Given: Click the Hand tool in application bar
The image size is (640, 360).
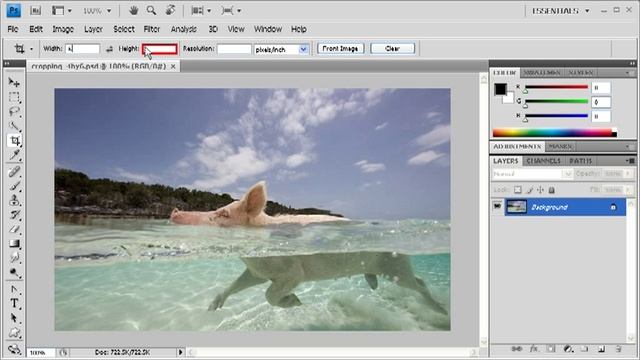Looking at the screenshot, I should click(133, 11).
